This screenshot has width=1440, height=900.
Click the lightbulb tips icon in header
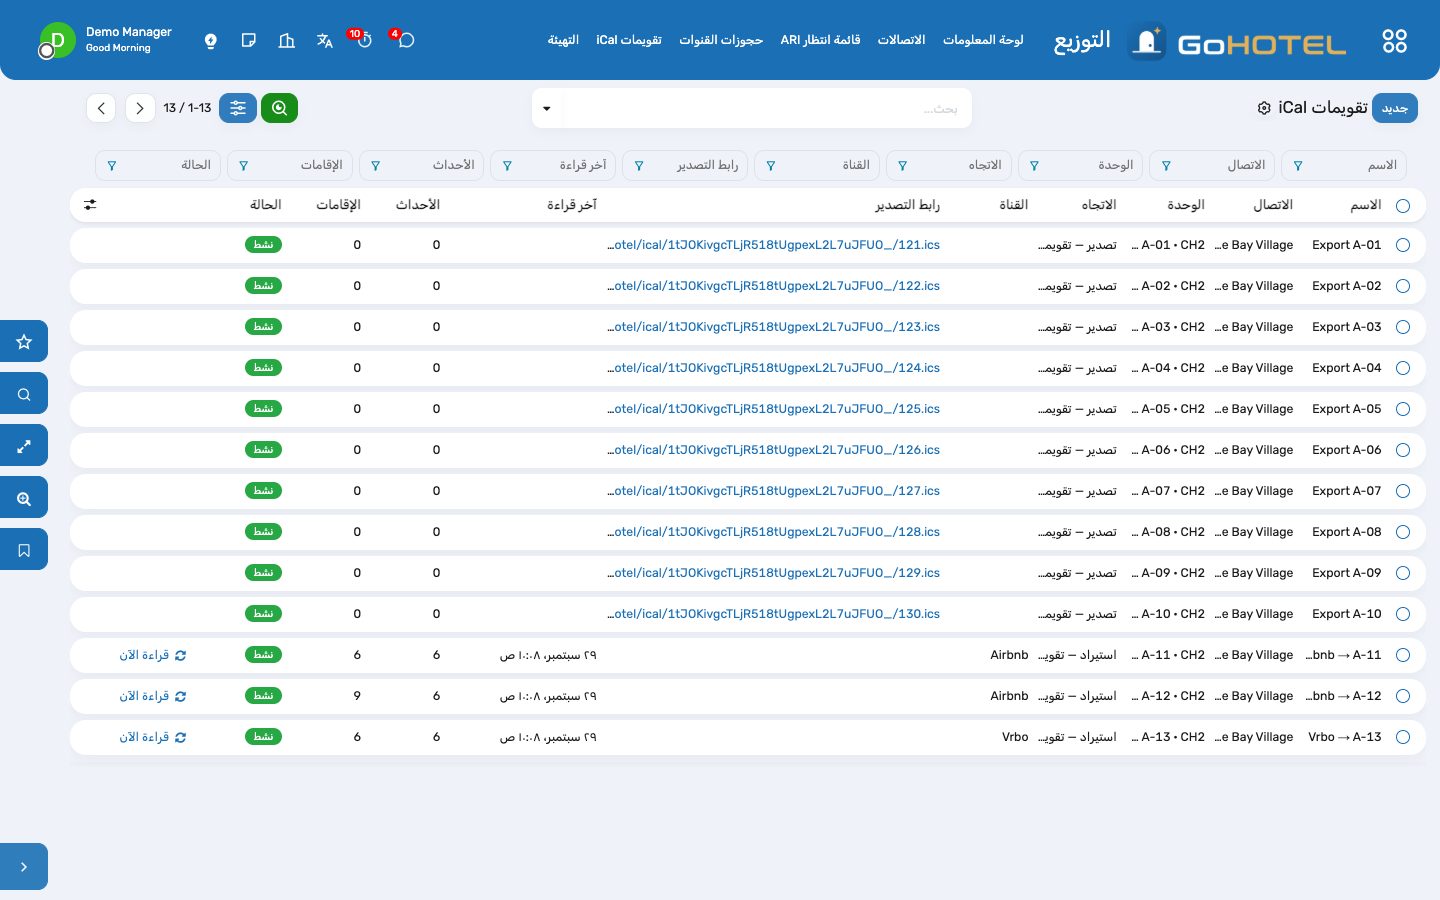(210, 41)
